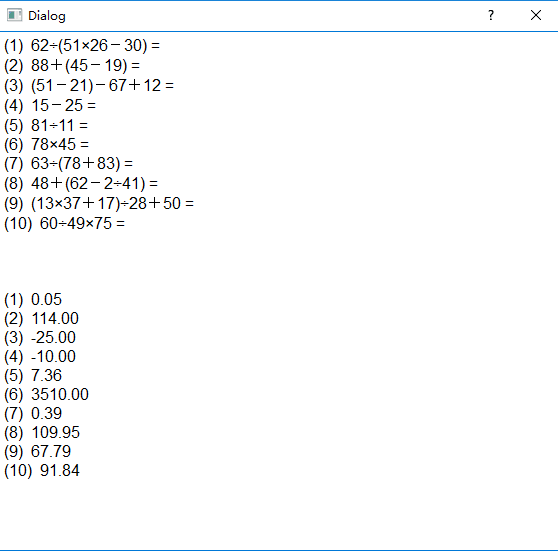Click the Dialog title text
This screenshot has width=558, height=551.
coord(47,16)
